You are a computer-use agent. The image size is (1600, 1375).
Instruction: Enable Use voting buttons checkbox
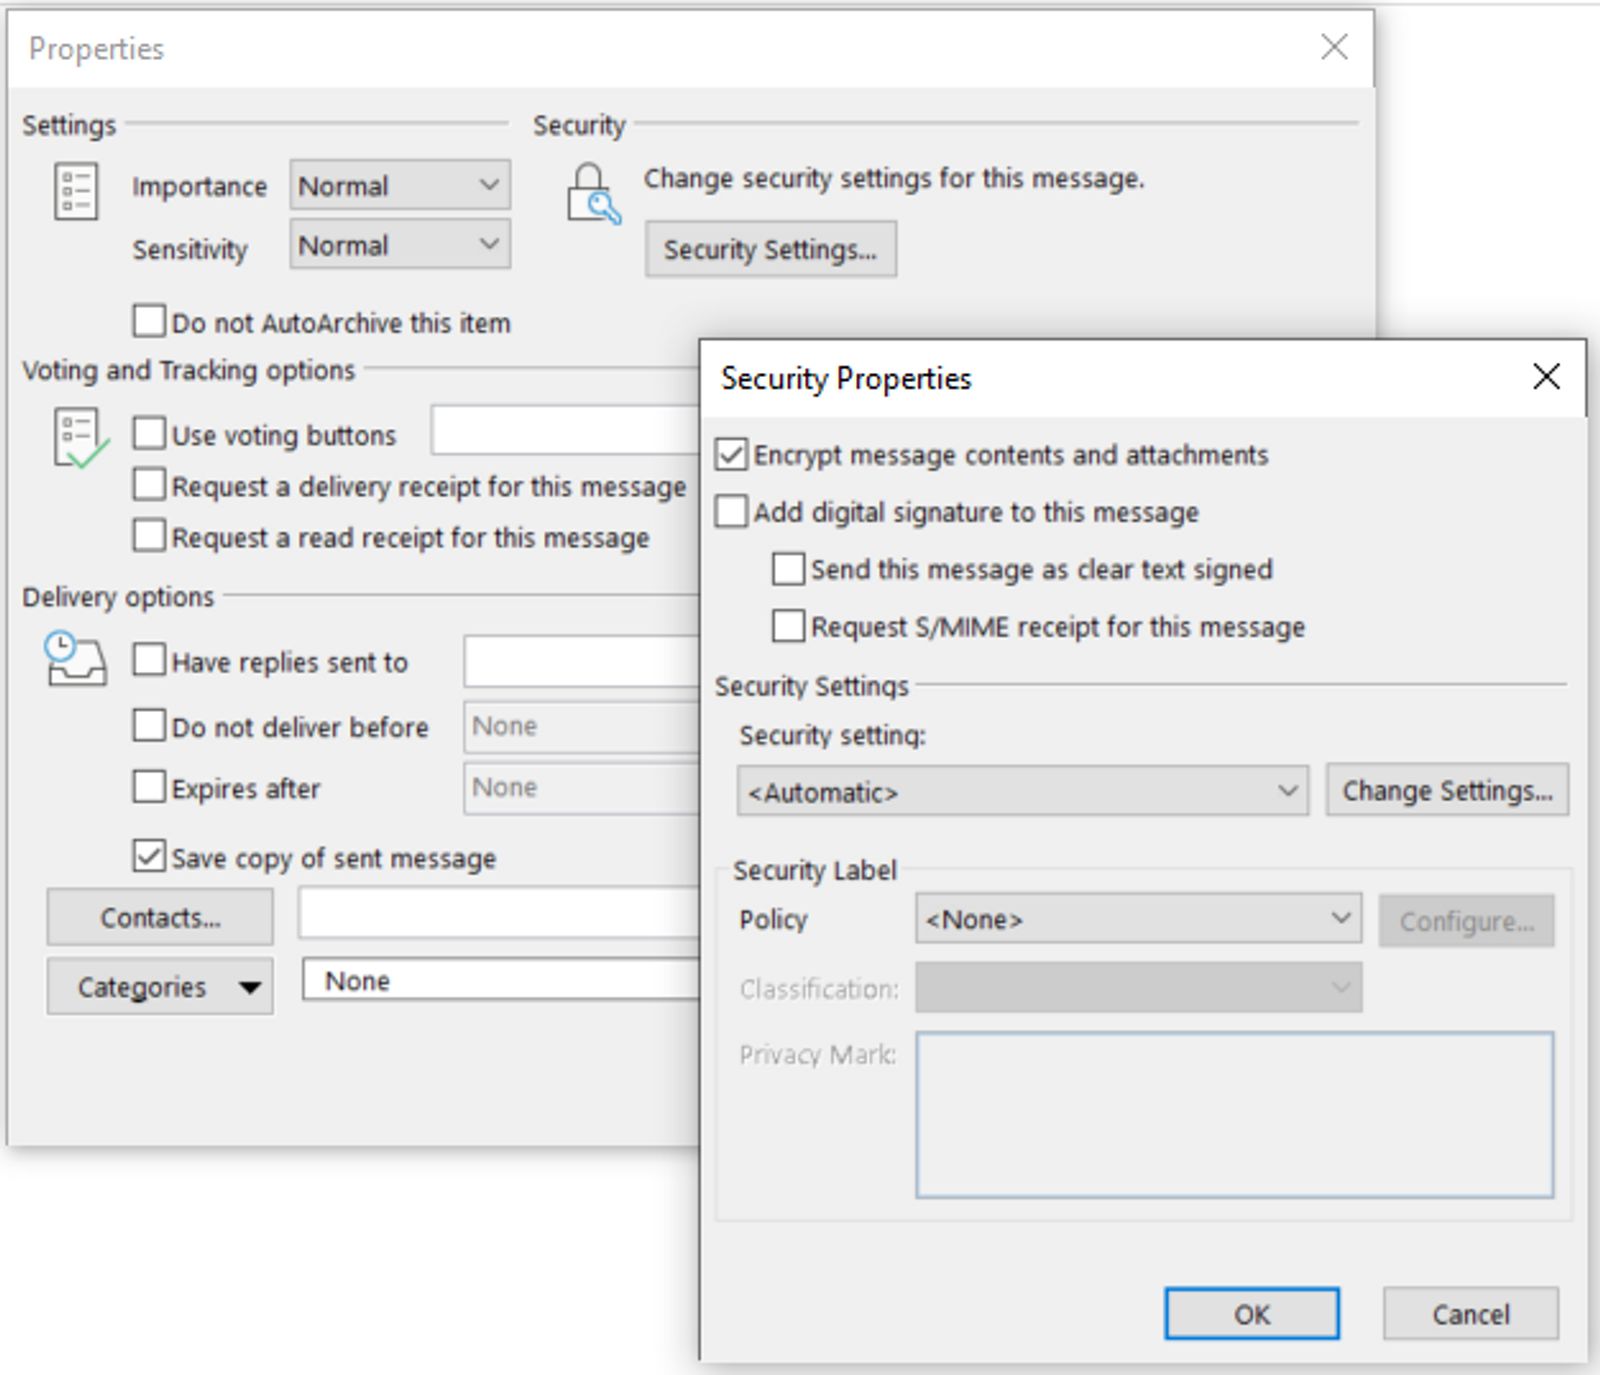tap(149, 433)
